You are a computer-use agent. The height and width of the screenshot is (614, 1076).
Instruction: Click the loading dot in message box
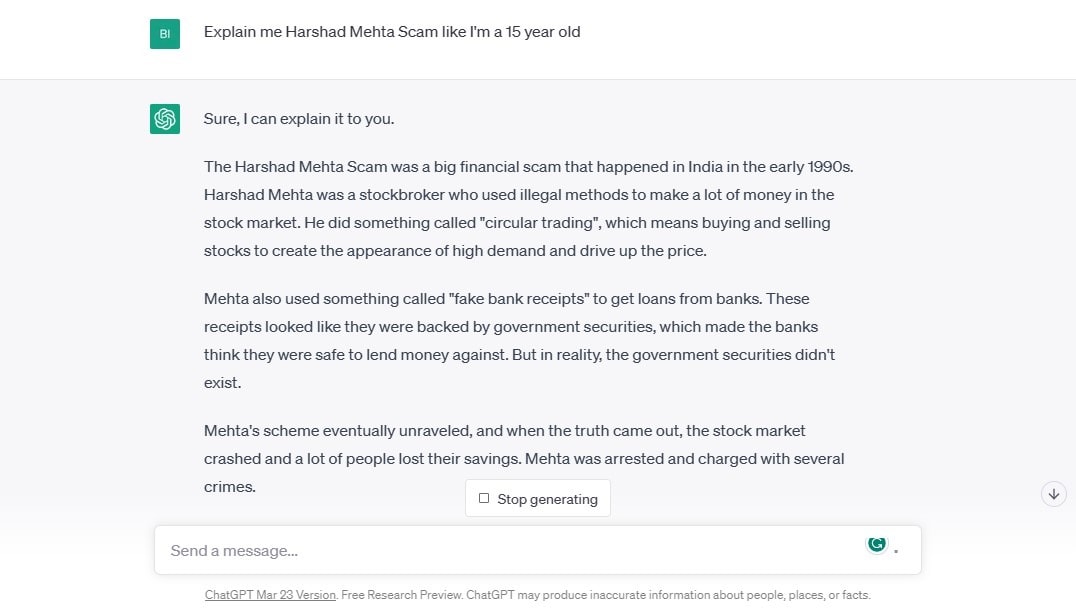click(x=896, y=551)
